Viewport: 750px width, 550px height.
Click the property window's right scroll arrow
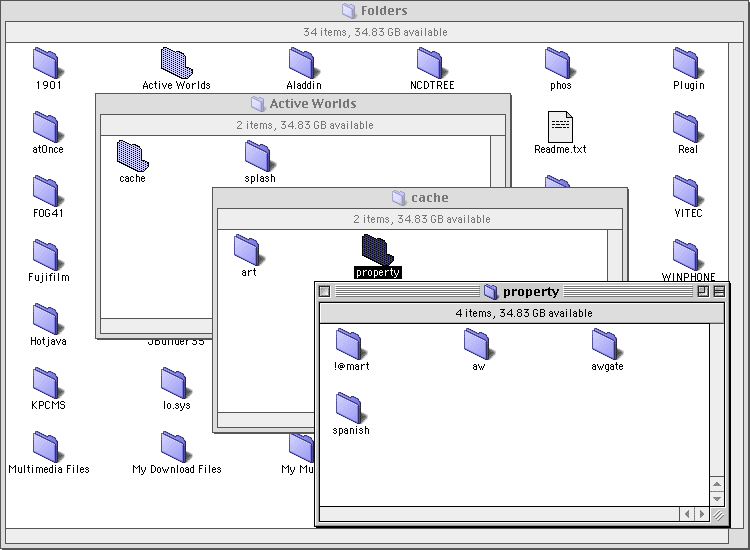(700, 514)
